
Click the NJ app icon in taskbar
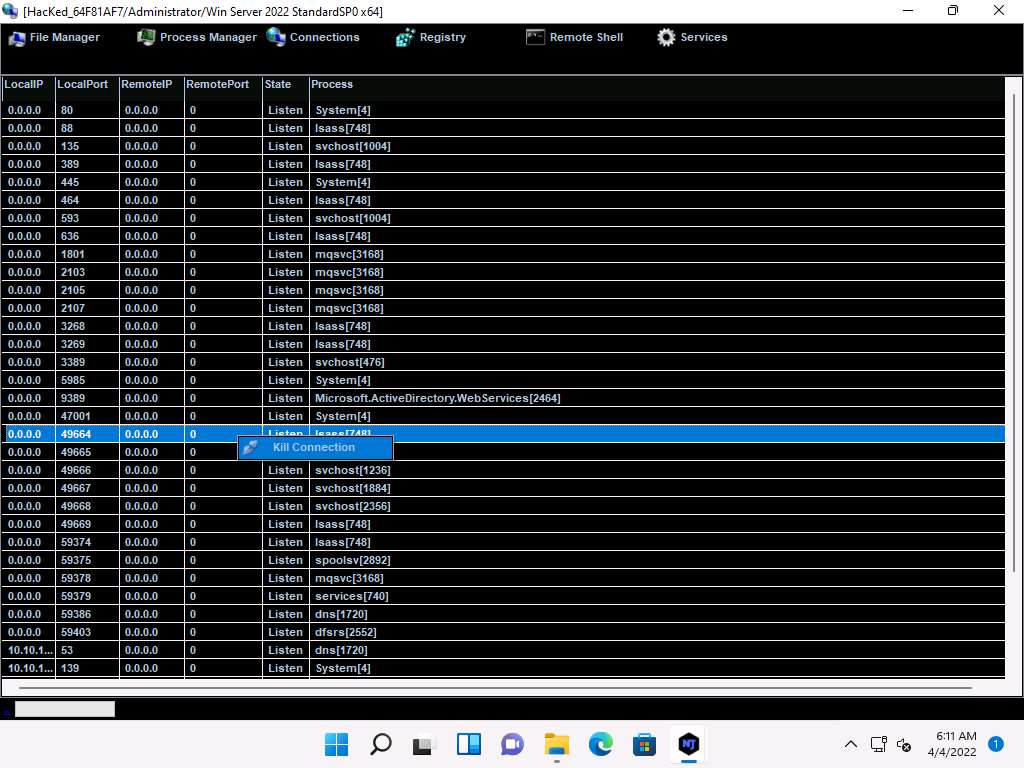coord(688,744)
